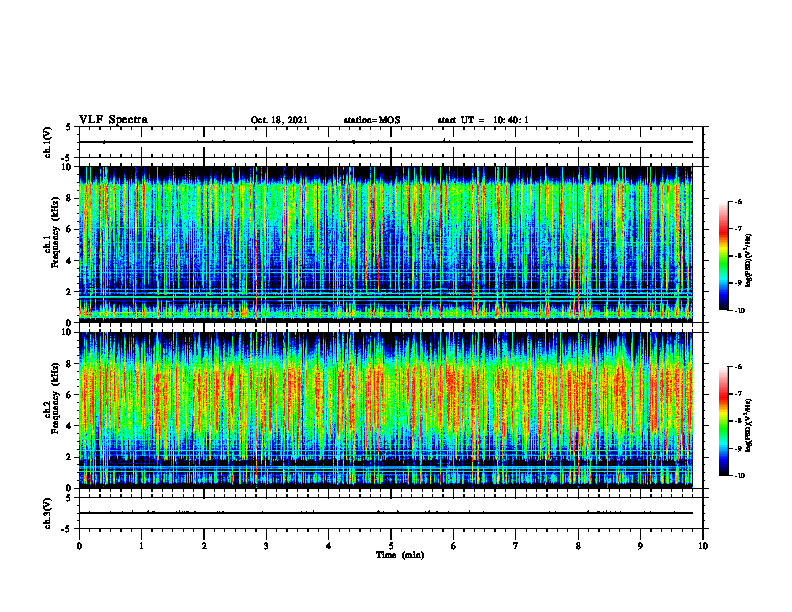
Task: Click the ch.2 frequency tick "6"
Action: [x=70, y=395]
